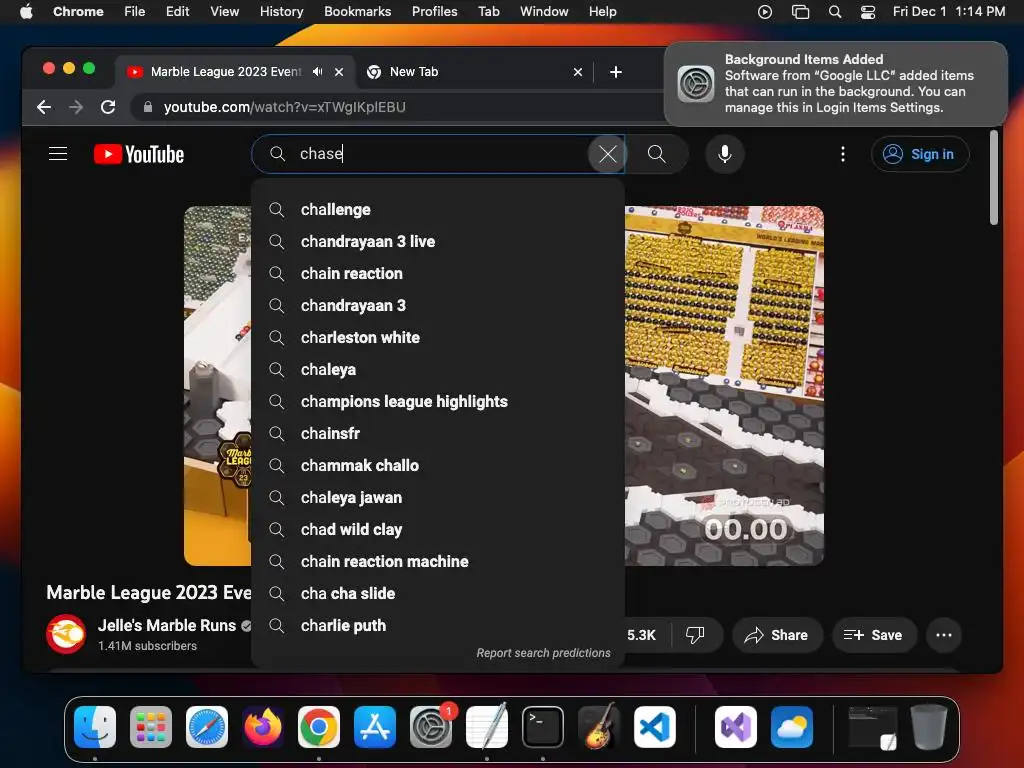Choose the 'chandrayaan 3' suggestion
Screen dimensions: 1024x768
click(x=438, y=306)
